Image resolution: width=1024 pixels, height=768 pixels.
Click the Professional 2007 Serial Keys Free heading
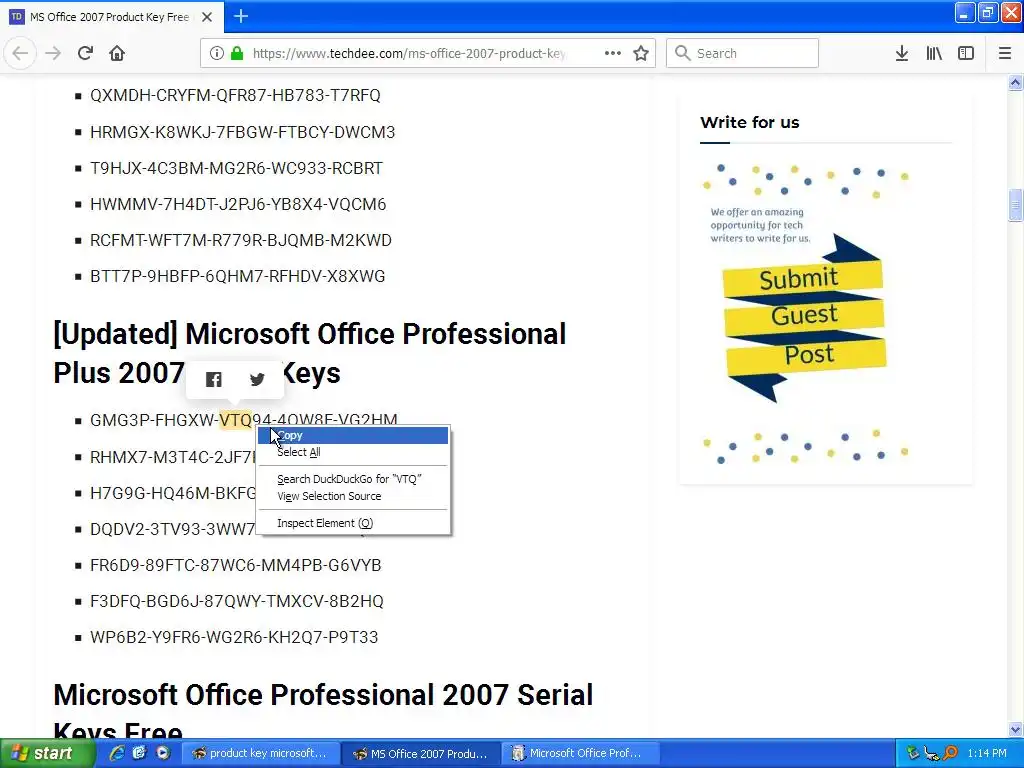pyautogui.click(x=323, y=712)
